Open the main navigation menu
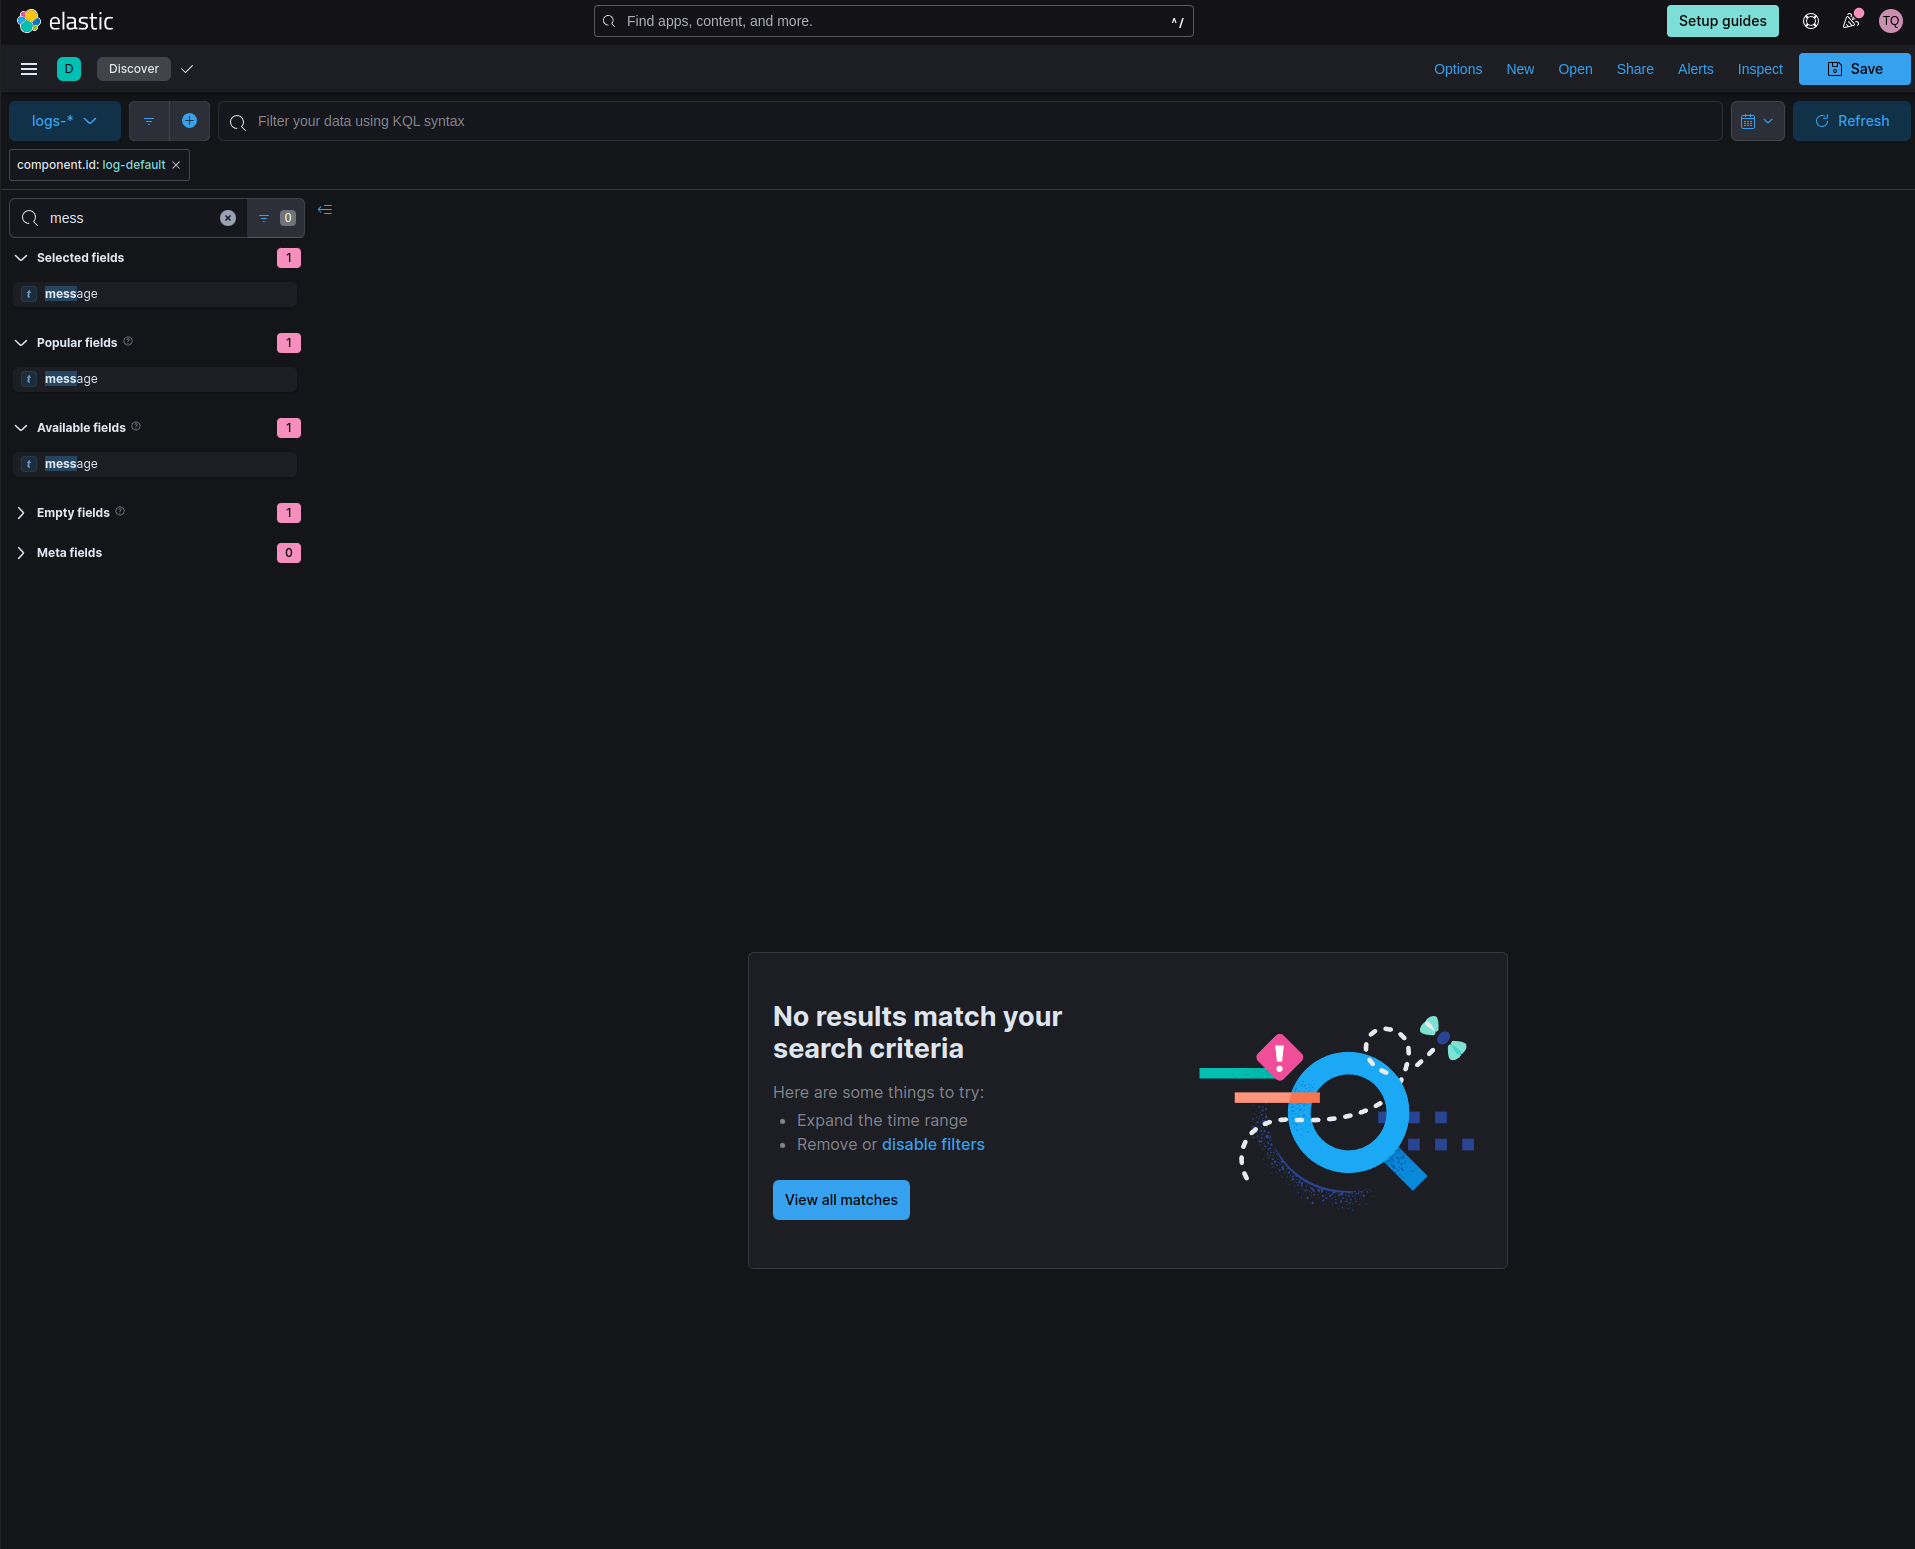This screenshot has width=1915, height=1549. [x=28, y=68]
